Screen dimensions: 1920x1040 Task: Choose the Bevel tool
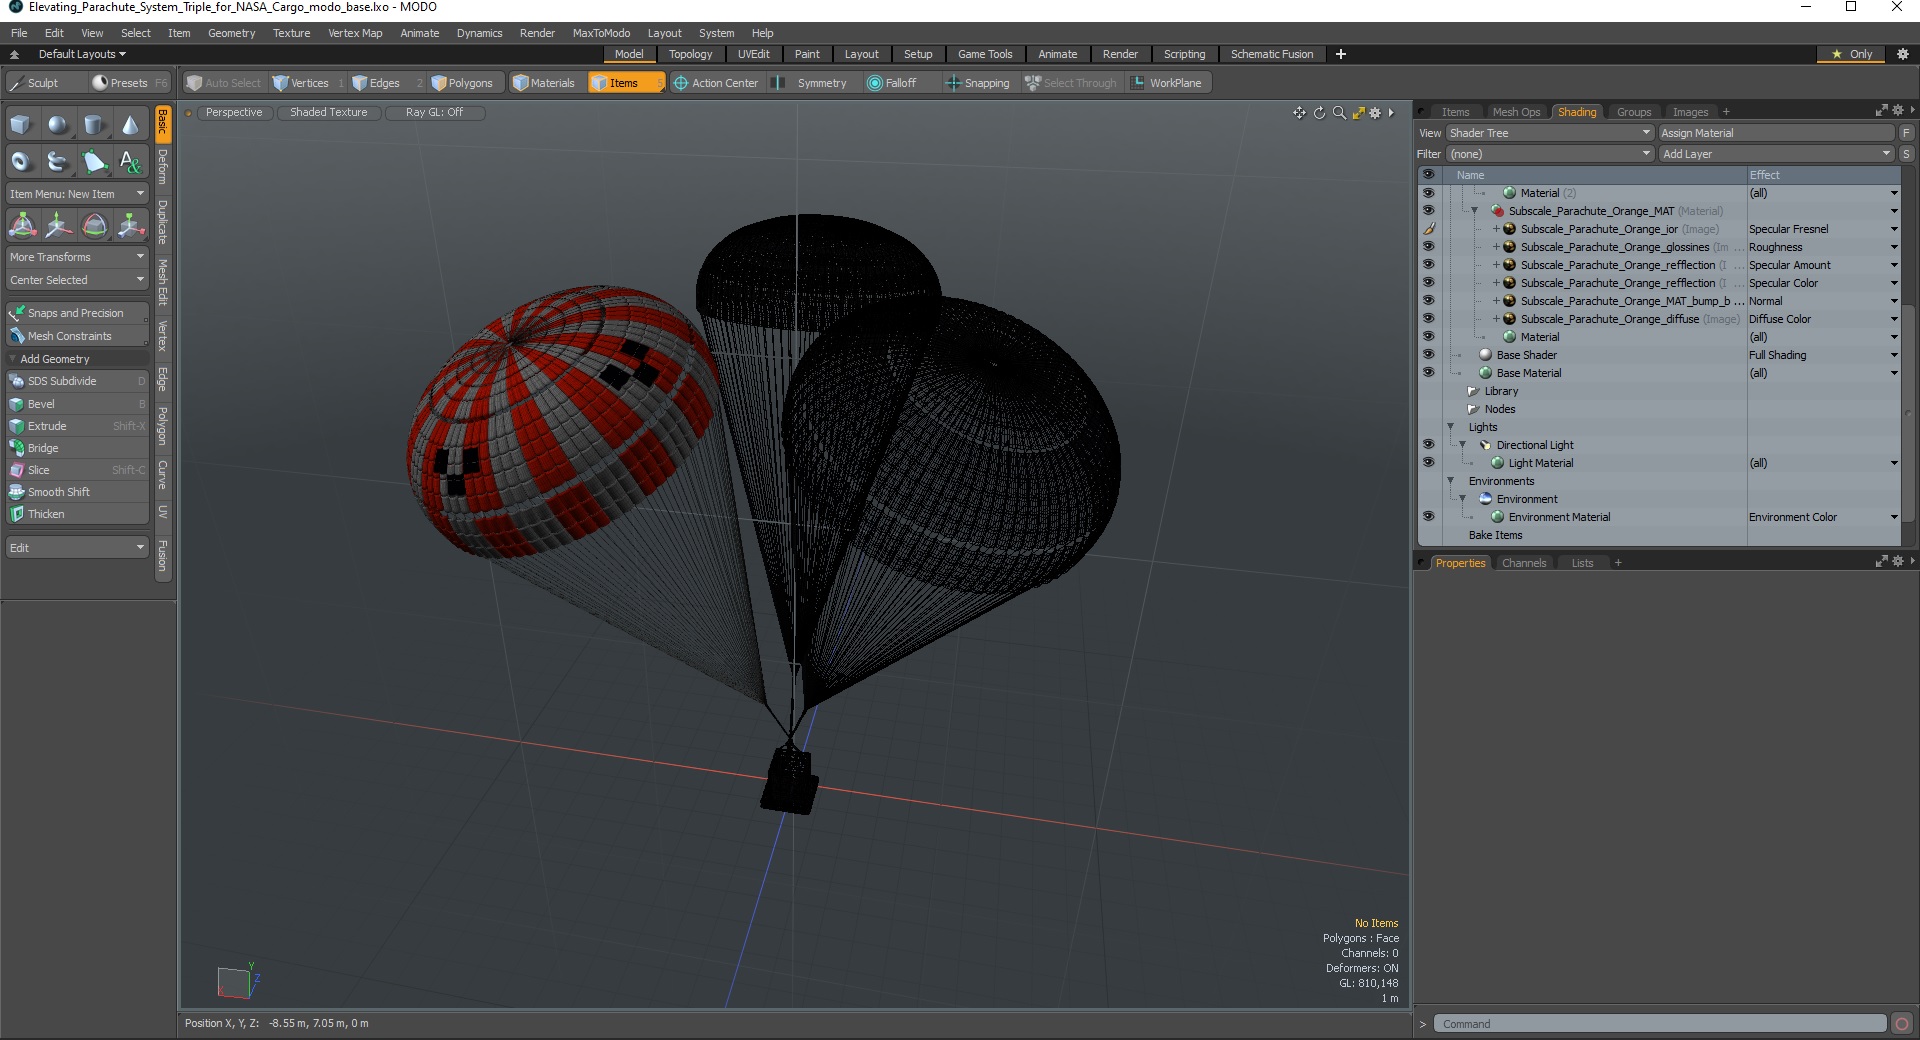point(77,404)
